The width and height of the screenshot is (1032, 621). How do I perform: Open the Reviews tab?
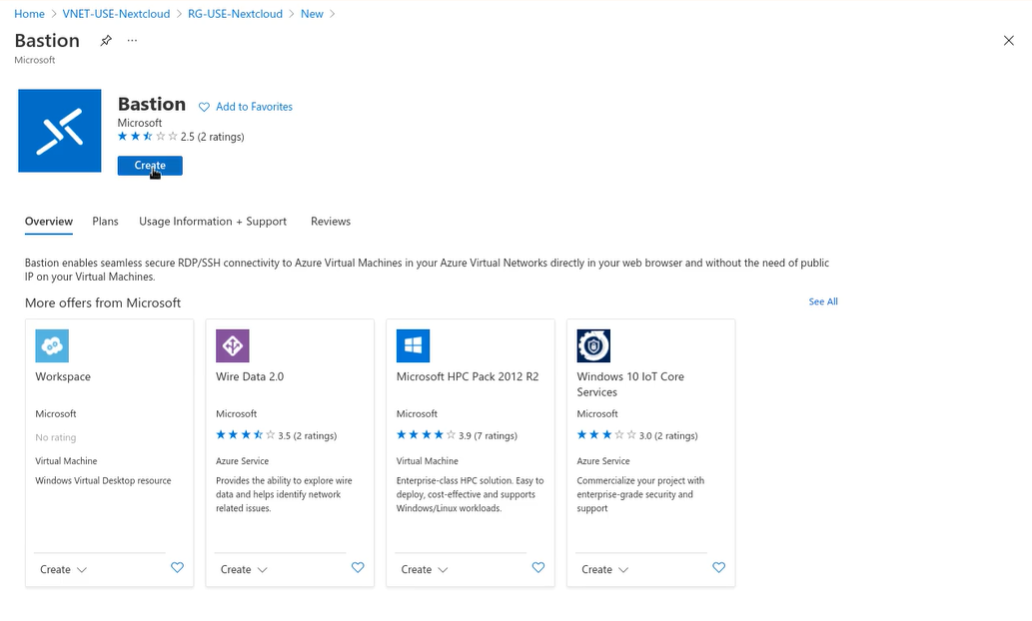coord(330,222)
